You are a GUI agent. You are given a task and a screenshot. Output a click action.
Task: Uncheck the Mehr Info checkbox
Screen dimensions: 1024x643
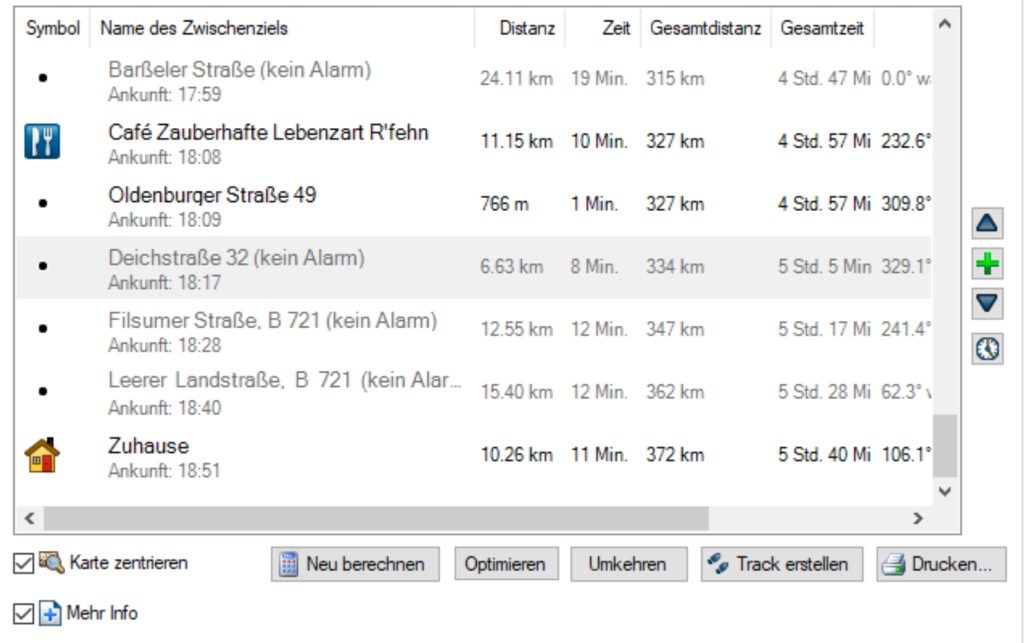tap(23, 613)
